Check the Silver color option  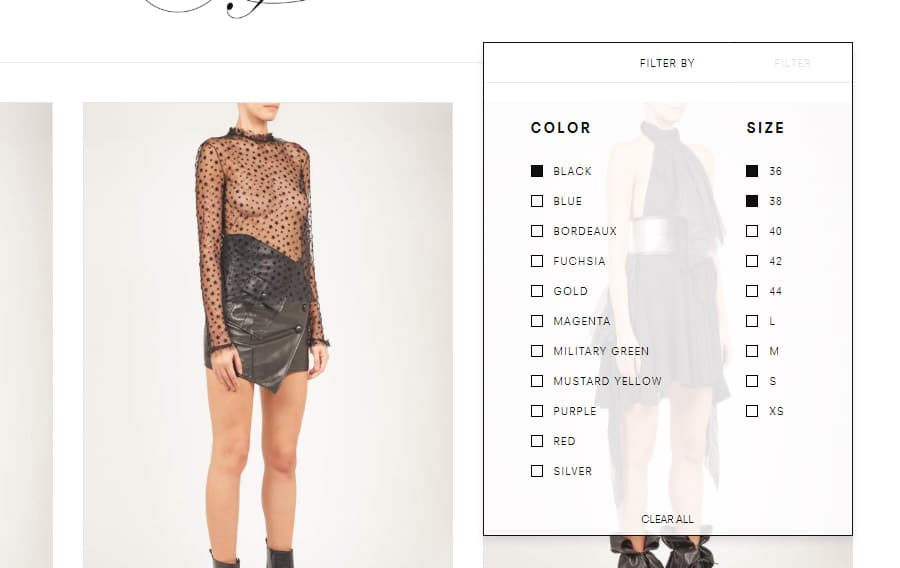click(x=537, y=471)
